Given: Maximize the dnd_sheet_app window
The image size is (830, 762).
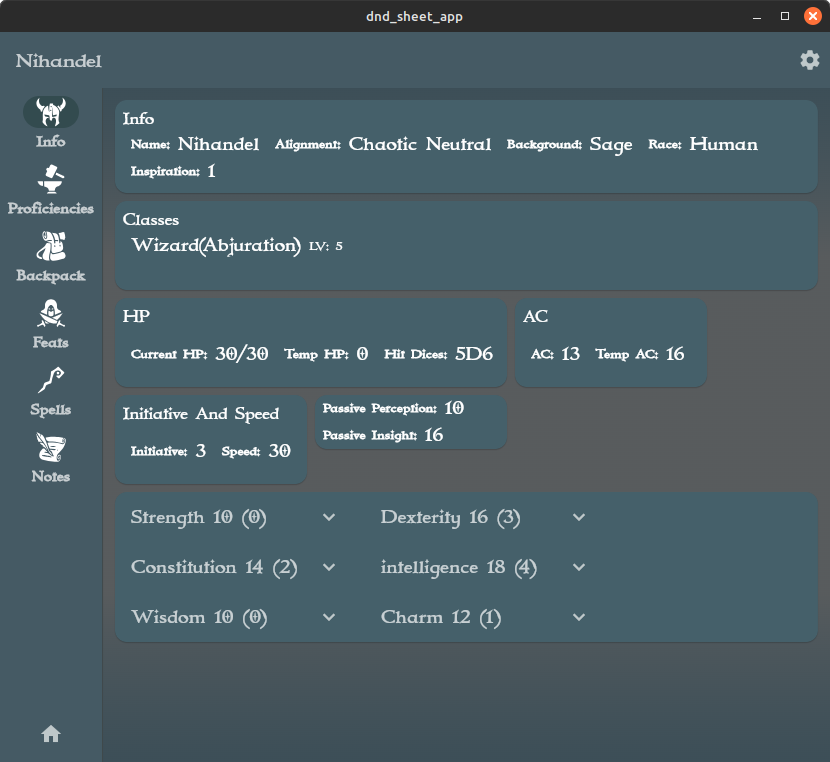Looking at the screenshot, I should pos(785,16).
